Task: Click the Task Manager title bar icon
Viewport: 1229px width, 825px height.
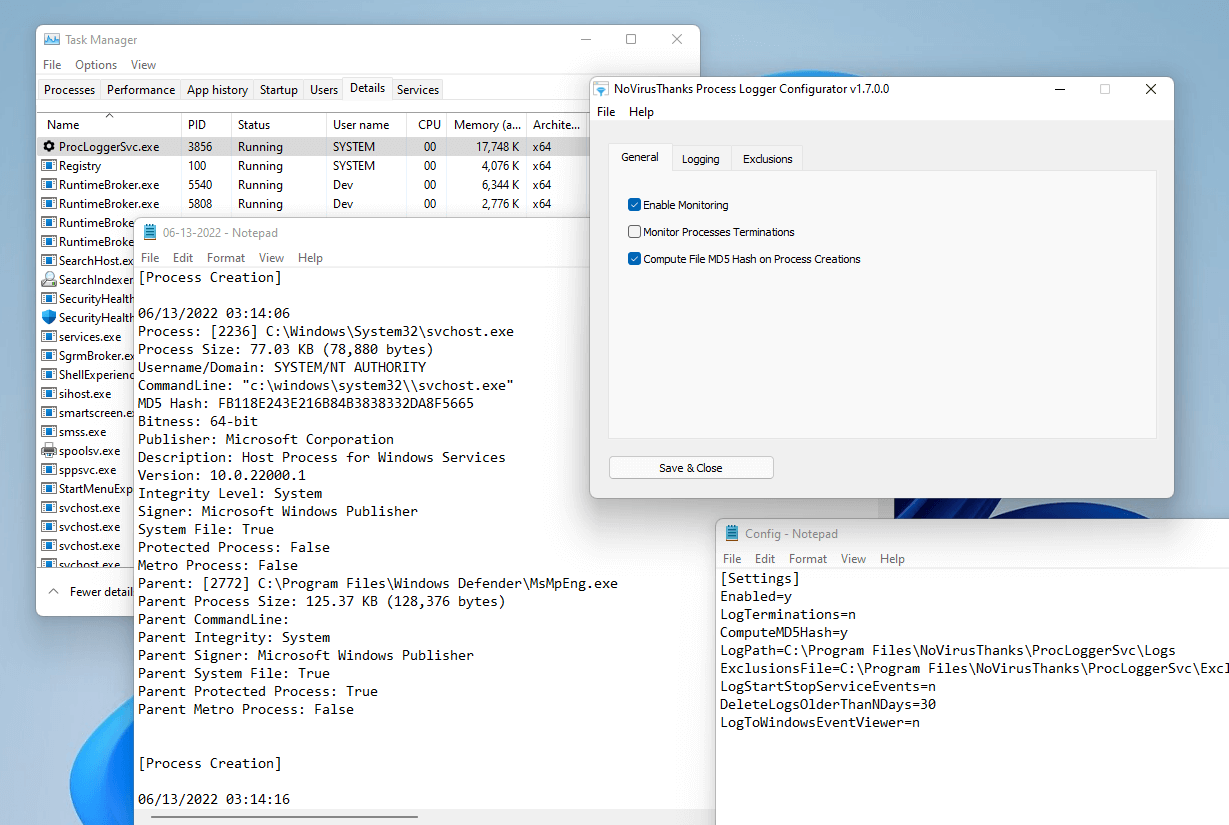Action: (52, 40)
